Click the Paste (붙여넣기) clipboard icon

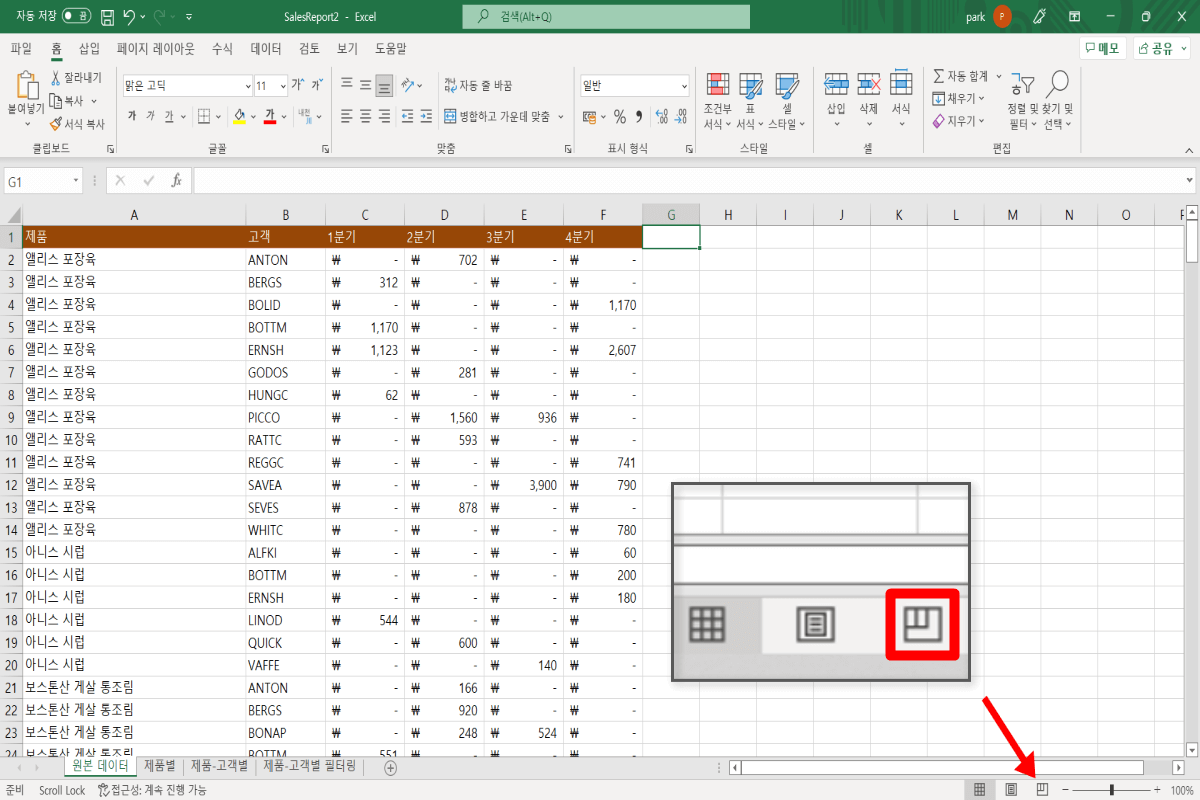click(x=26, y=86)
